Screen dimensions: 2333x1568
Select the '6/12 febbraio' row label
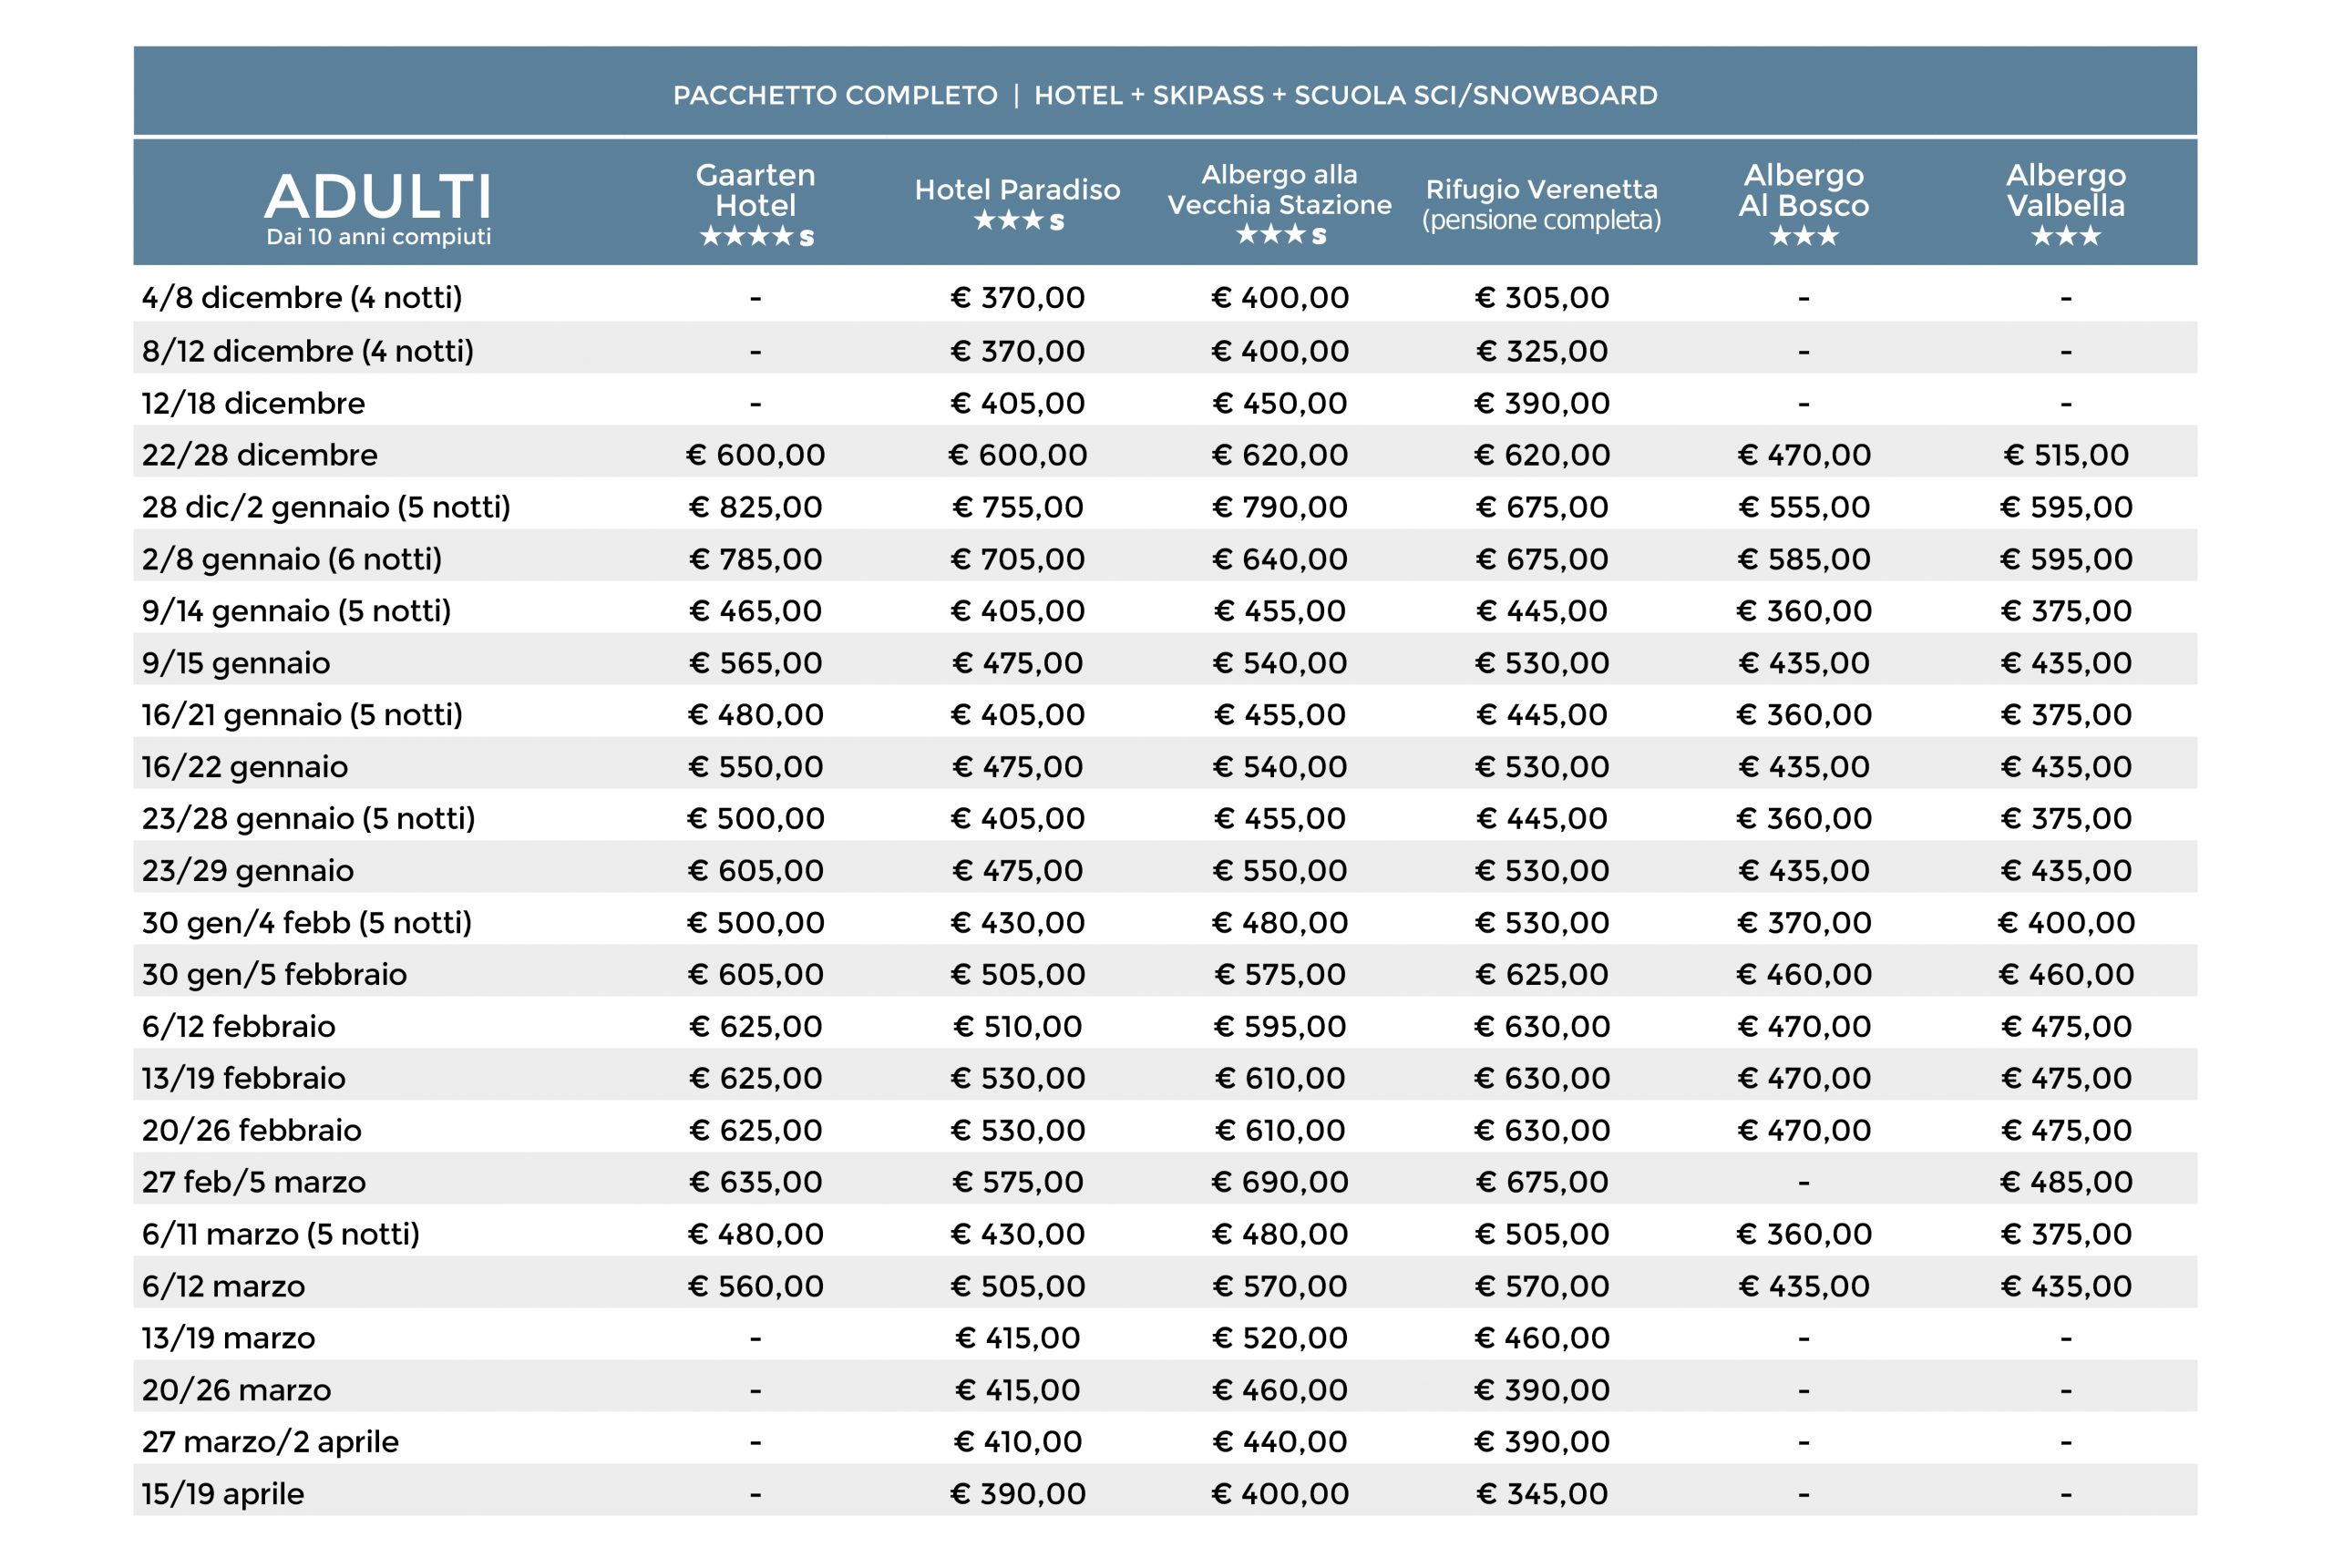[x=239, y=1027]
